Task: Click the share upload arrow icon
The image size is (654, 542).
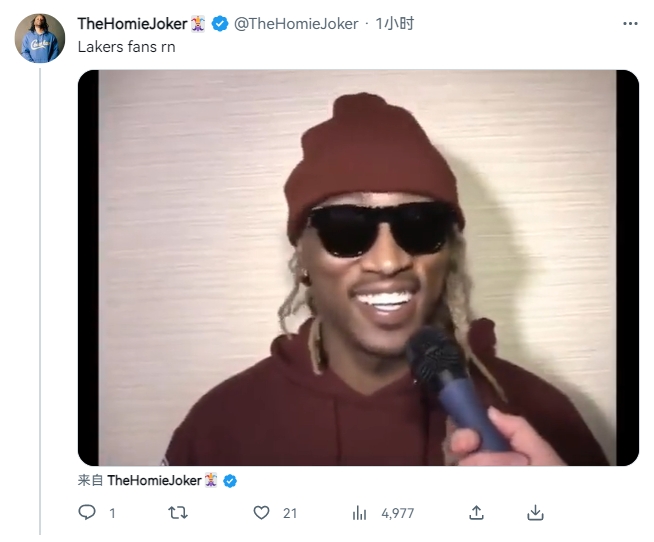Action: click(477, 512)
